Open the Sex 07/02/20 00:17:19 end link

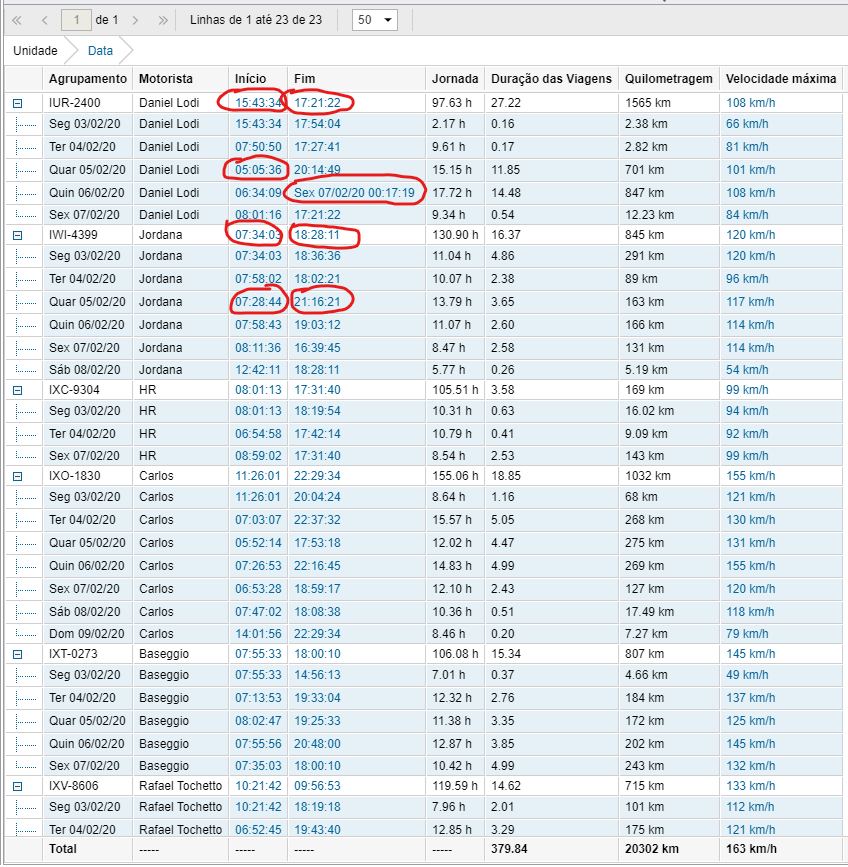[x=353, y=192]
